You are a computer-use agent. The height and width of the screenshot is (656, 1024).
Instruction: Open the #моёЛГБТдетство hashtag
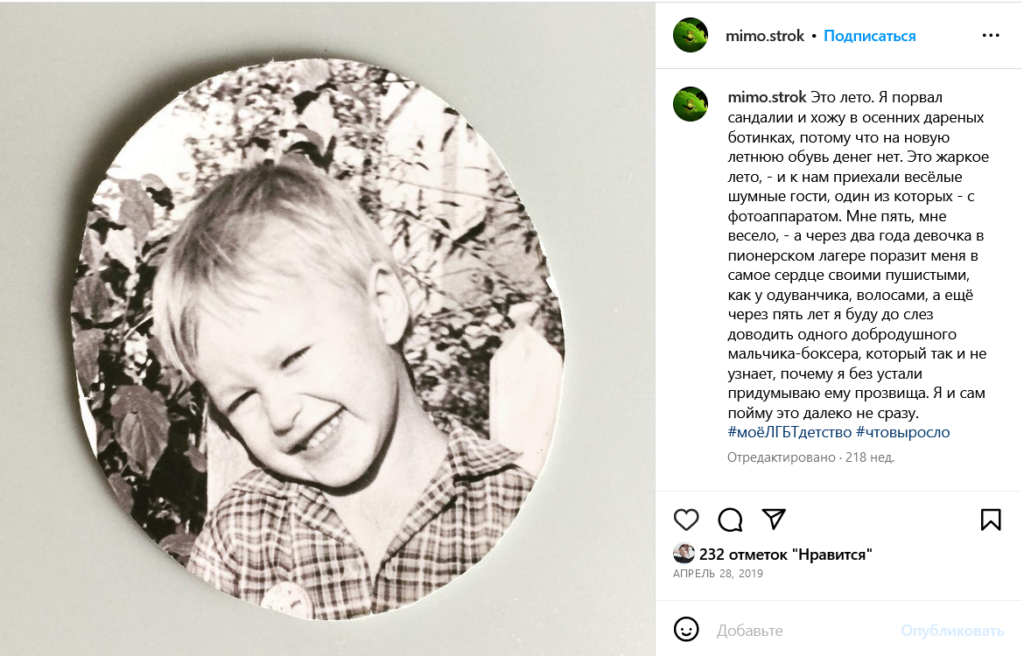(x=790, y=433)
